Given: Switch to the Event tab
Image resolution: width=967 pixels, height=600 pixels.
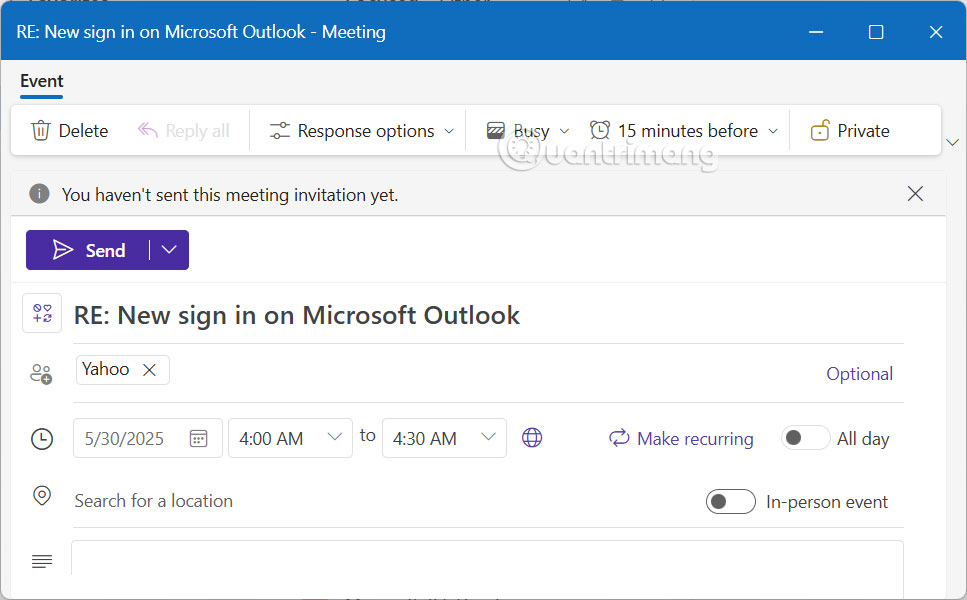Looking at the screenshot, I should pyautogui.click(x=41, y=82).
